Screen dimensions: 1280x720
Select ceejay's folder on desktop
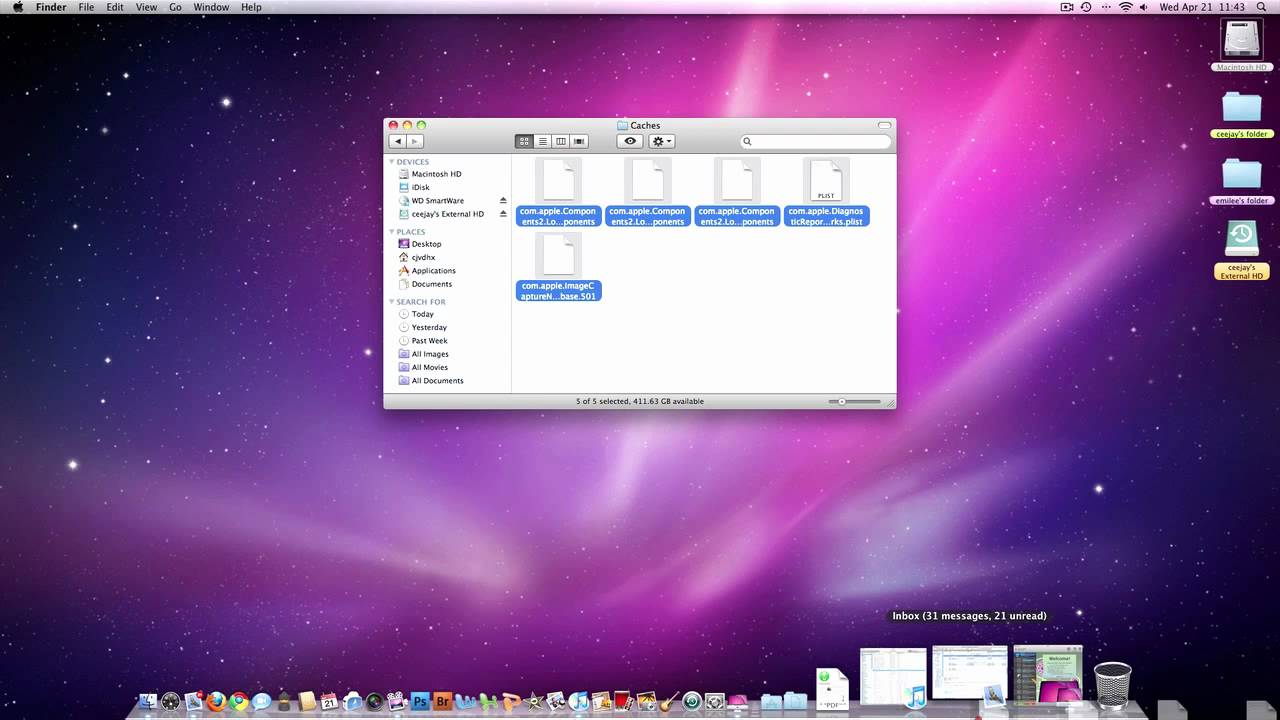pos(1241,114)
